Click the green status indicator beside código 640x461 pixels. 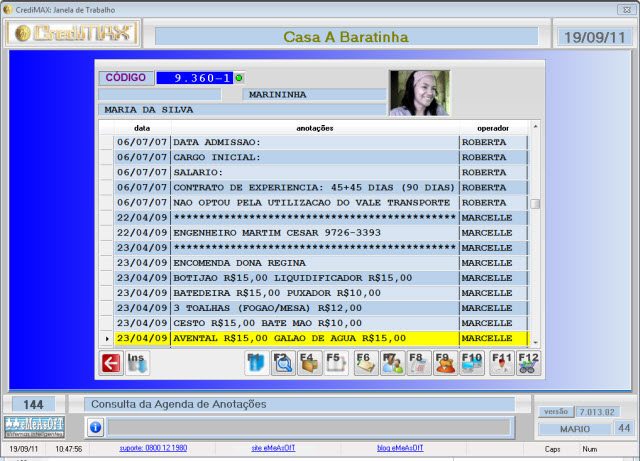click(240, 77)
